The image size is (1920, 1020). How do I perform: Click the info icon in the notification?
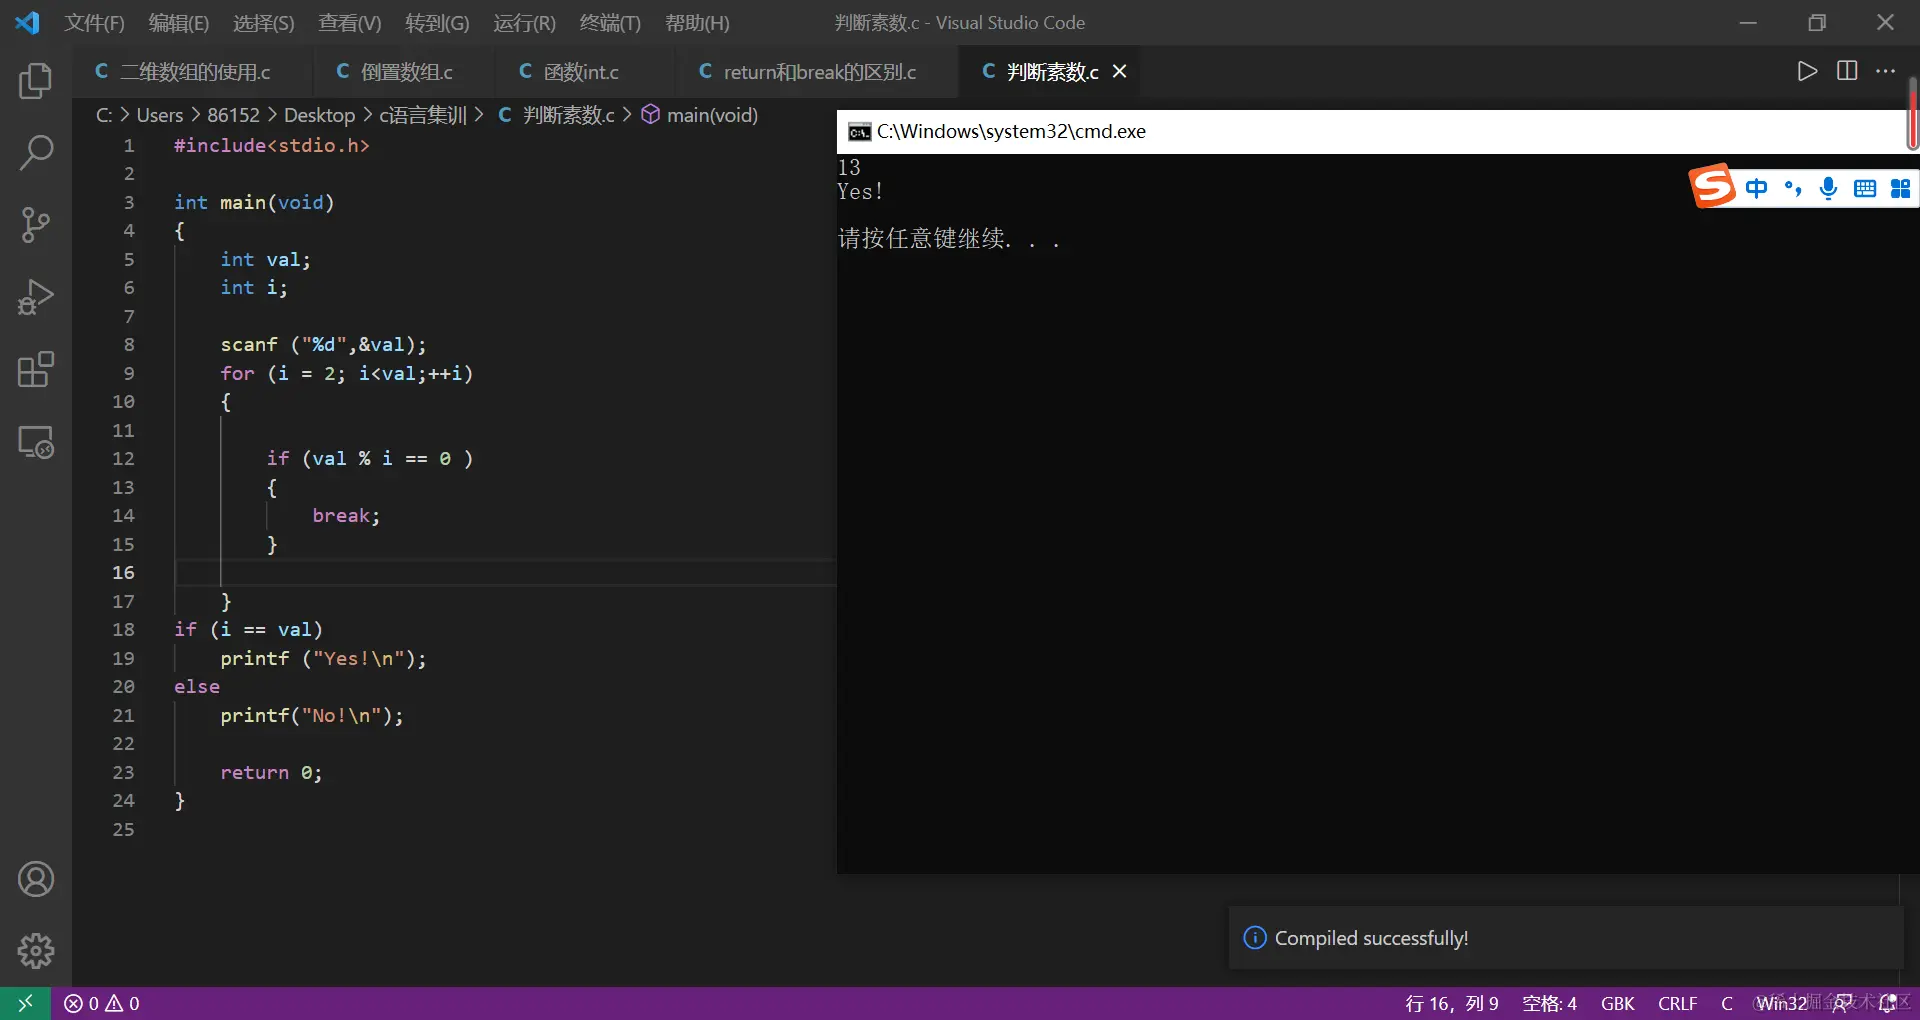(x=1254, y=938)
